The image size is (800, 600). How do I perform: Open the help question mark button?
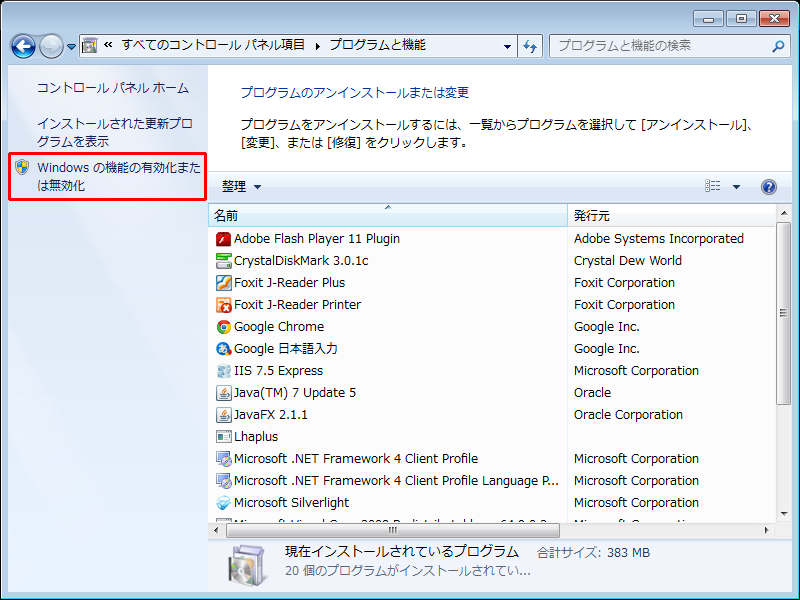[x=768, y=187]
